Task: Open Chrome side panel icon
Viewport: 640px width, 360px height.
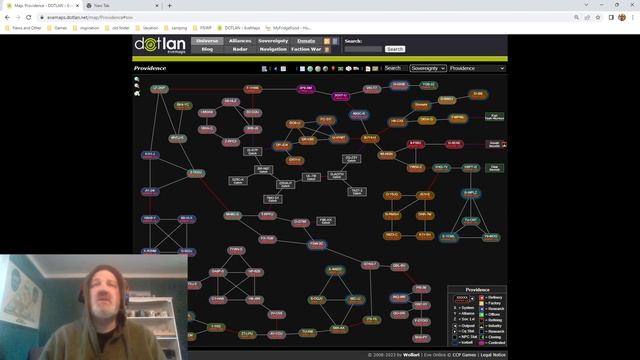Action: coord(611,18)
